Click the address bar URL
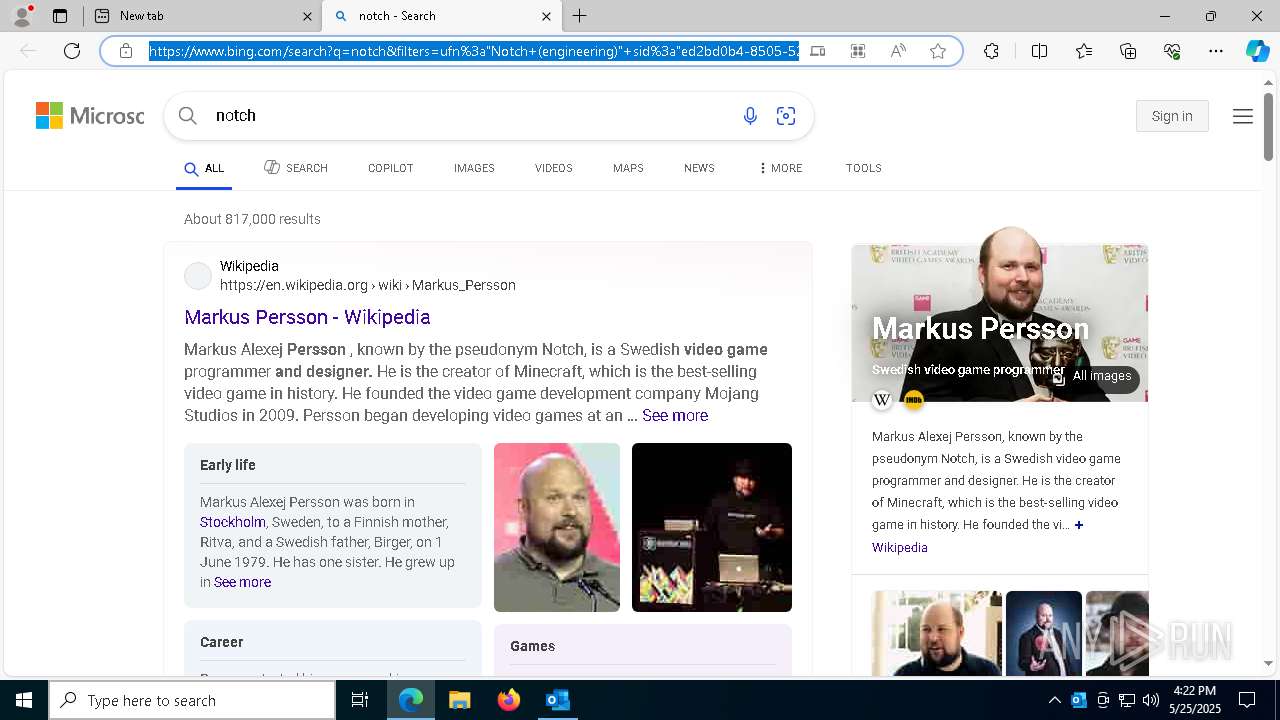The width and height of the screenshot is (1280, 720). (x=474, y=51)
